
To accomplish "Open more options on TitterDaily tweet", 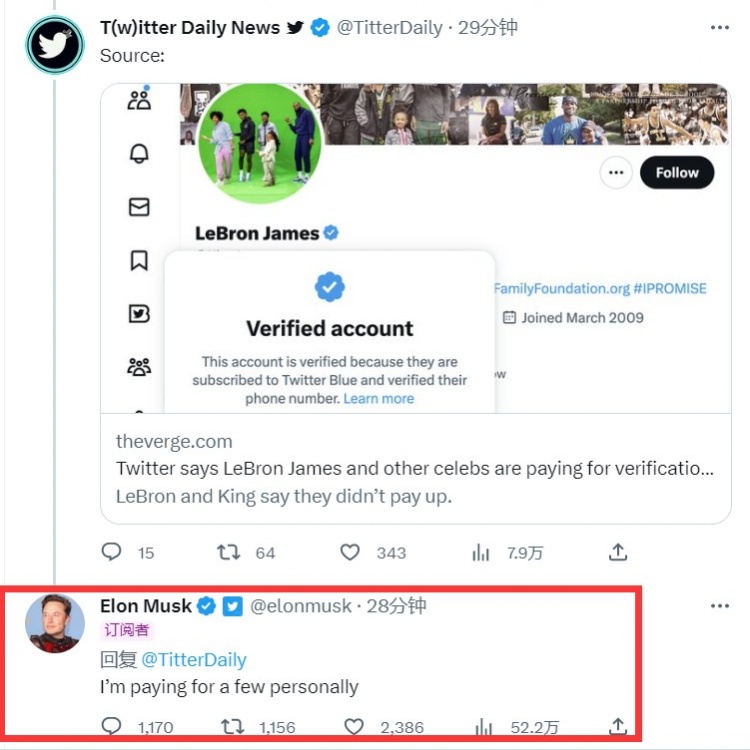I will [720, 28].
